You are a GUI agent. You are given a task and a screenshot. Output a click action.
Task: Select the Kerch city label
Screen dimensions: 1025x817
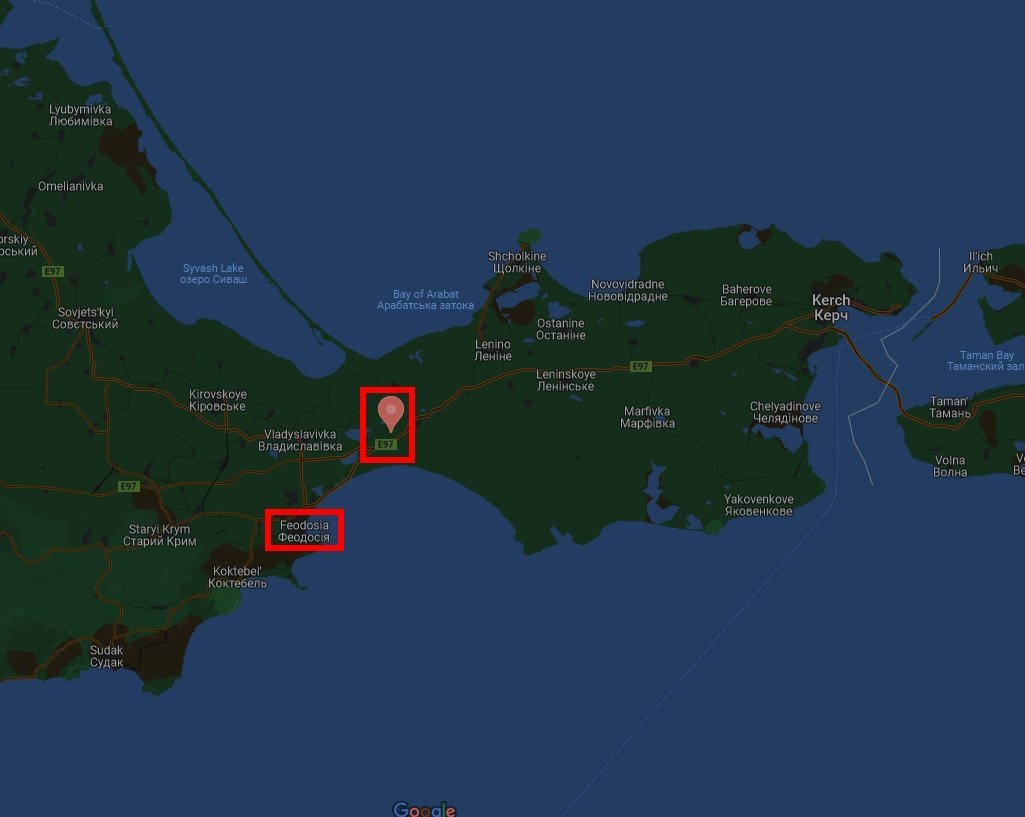[x=831, y=307]
